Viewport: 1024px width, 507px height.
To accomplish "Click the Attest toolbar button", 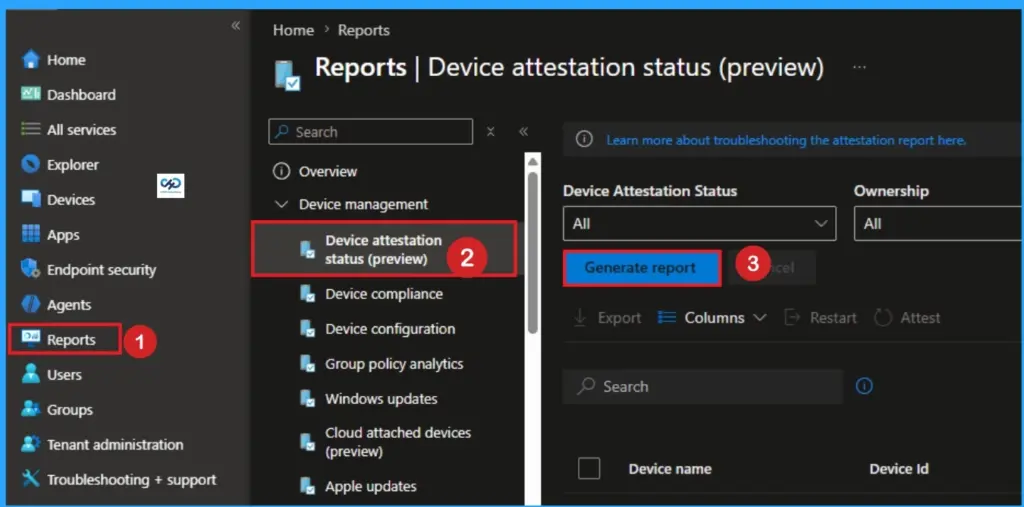I will tap(907, 318).
